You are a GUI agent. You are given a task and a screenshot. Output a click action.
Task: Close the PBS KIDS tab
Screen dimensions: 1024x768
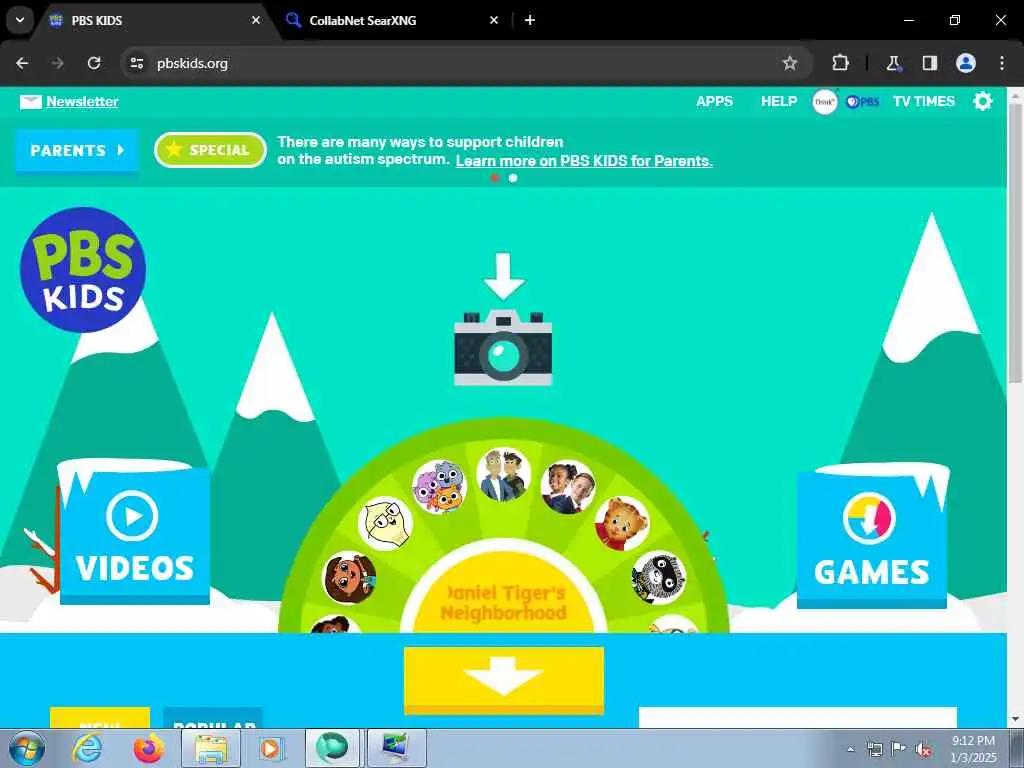pyautogui.click(x=256, y=20)
